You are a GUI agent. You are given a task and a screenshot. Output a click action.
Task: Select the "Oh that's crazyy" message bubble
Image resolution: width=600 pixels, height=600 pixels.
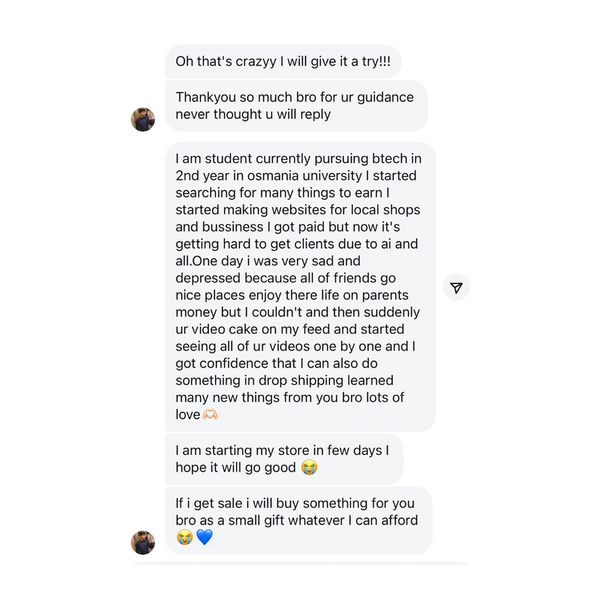tap(281, 60)
